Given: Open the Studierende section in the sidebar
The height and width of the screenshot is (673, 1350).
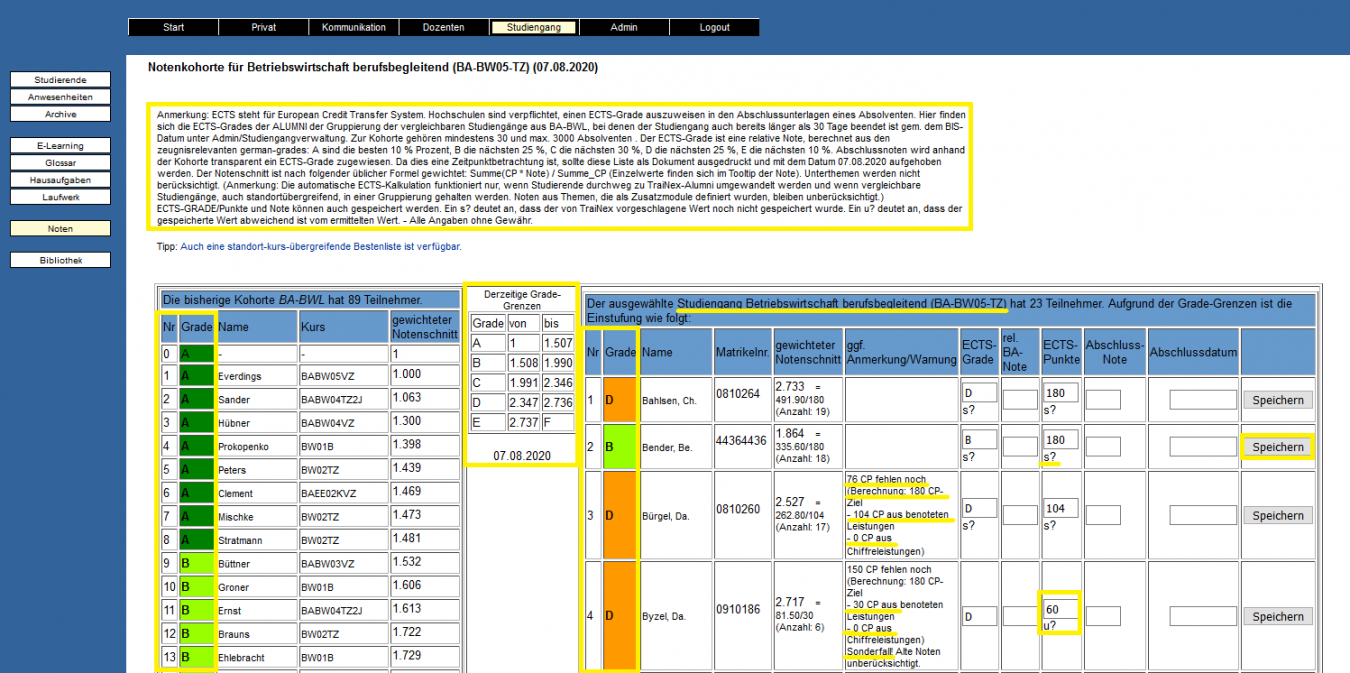Looking at the screenshot, I should pos(60,79).
